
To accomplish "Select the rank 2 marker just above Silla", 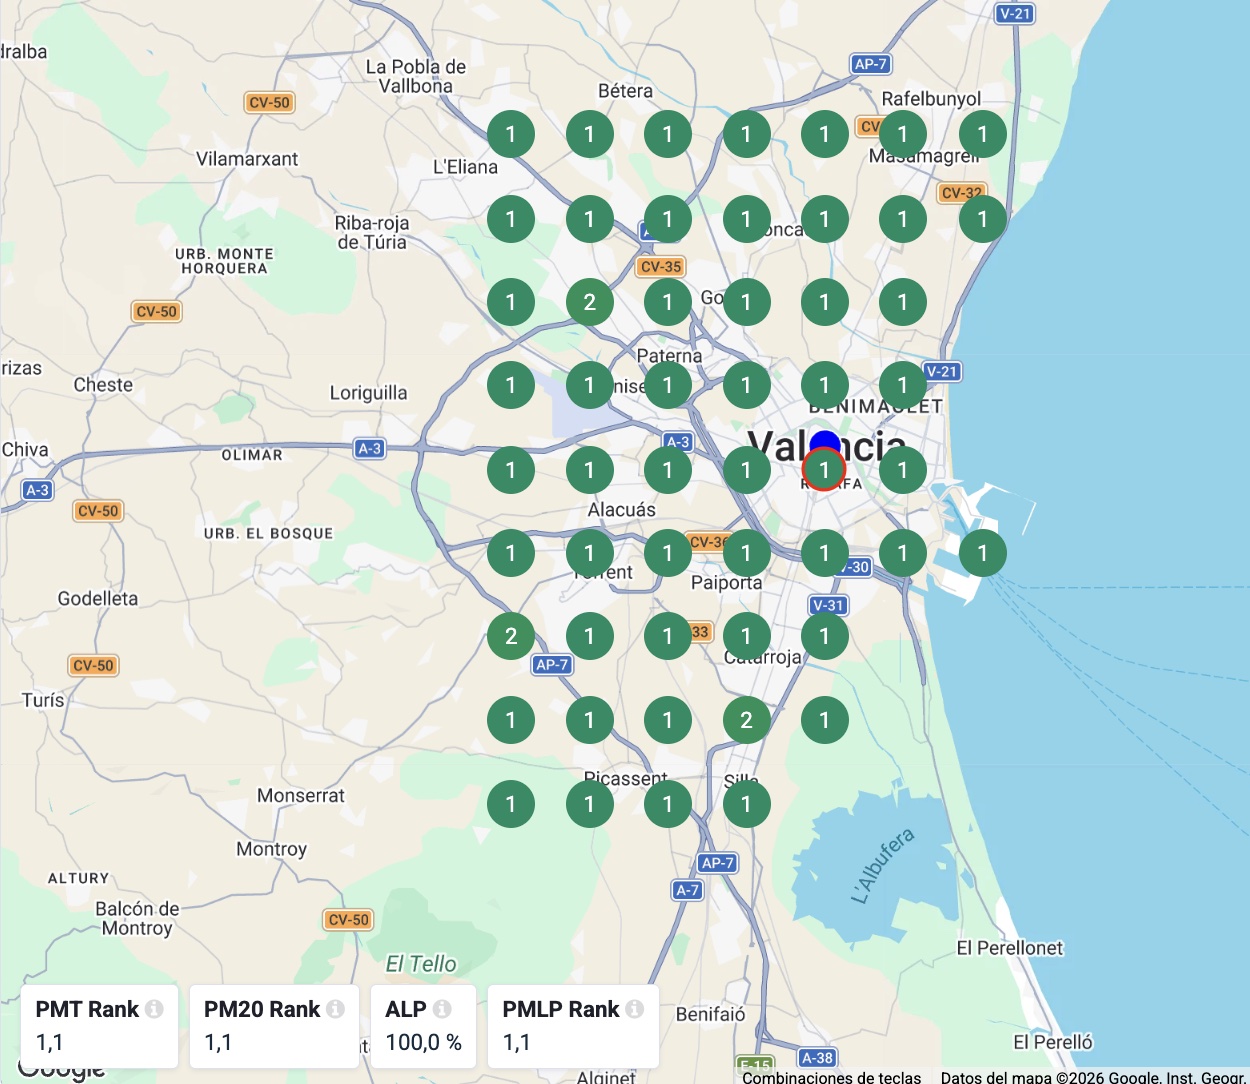I will (746, 720).
